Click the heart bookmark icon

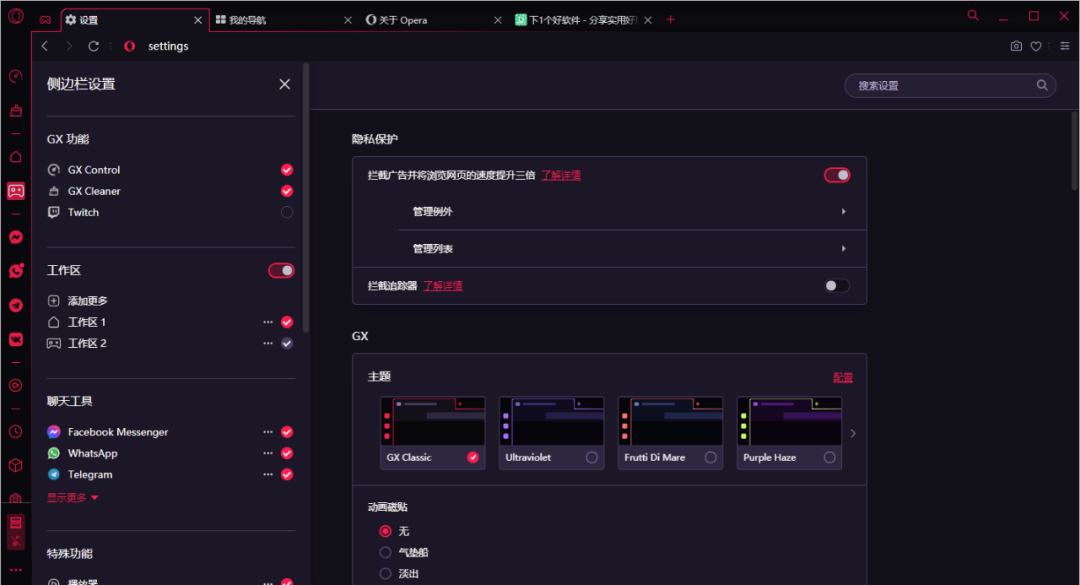[x=1036, y=46]
